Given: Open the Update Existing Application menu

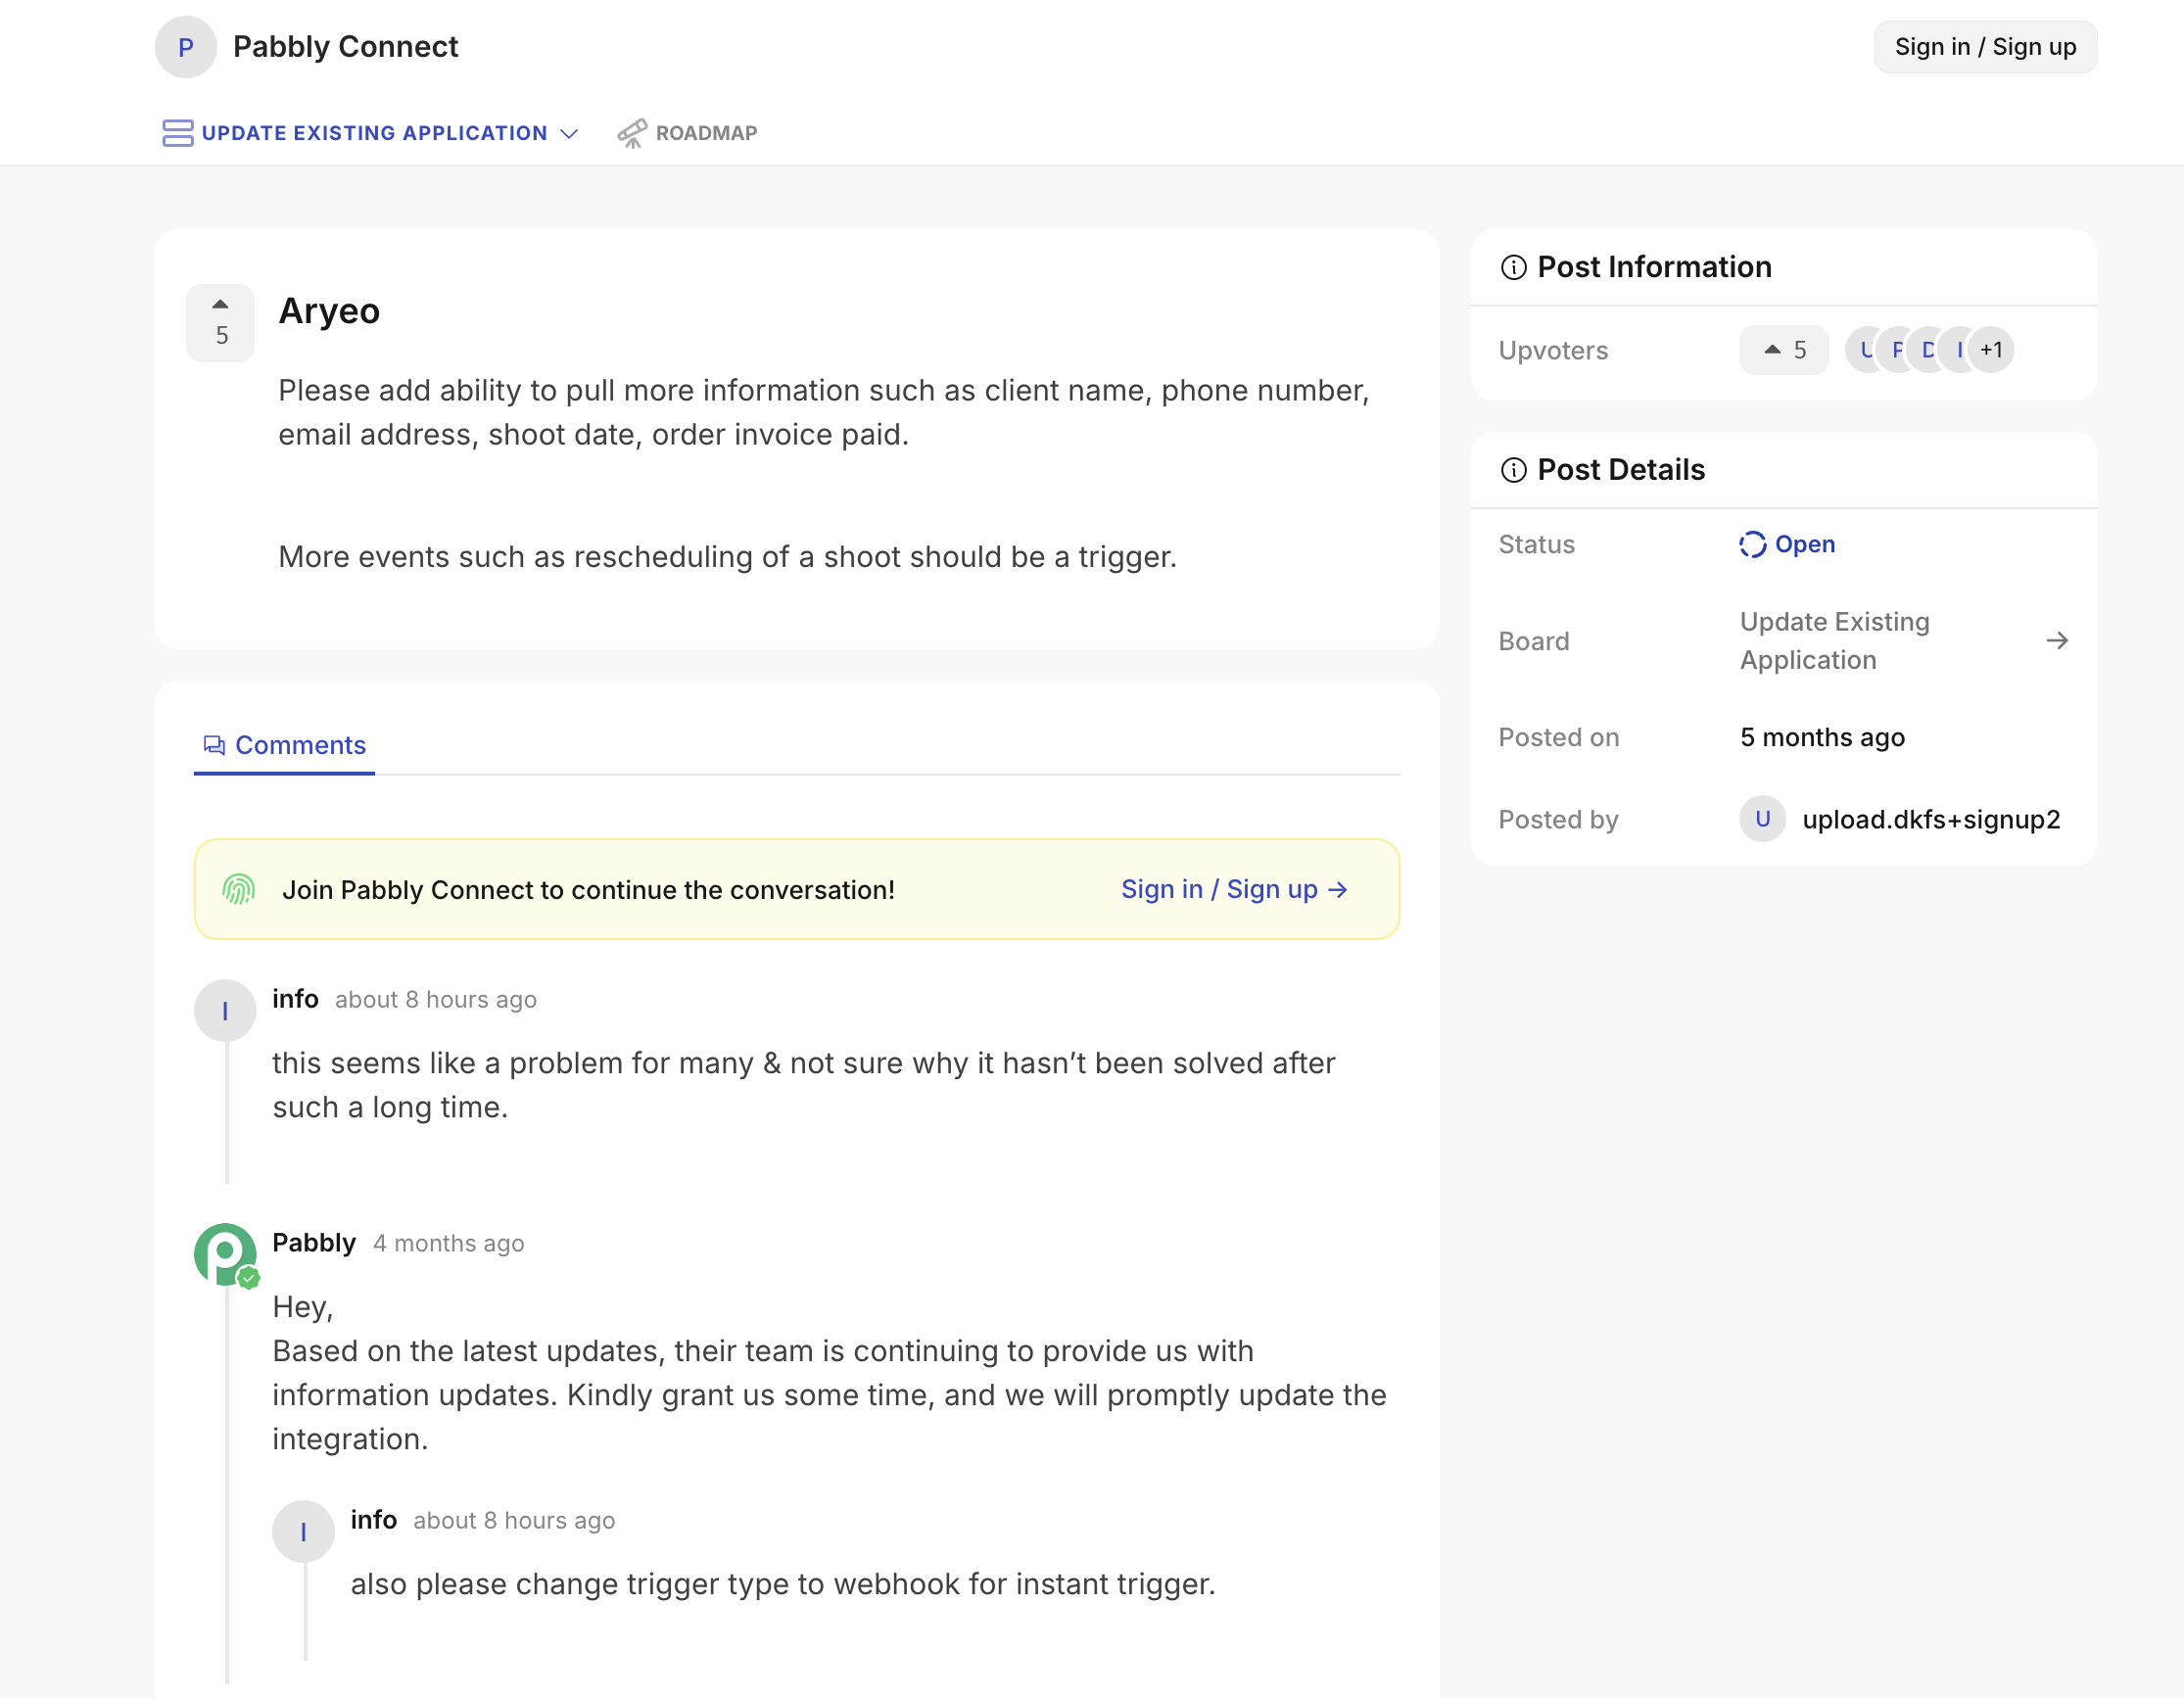Looking at the screenshot, I should click(x=370, y=133).
